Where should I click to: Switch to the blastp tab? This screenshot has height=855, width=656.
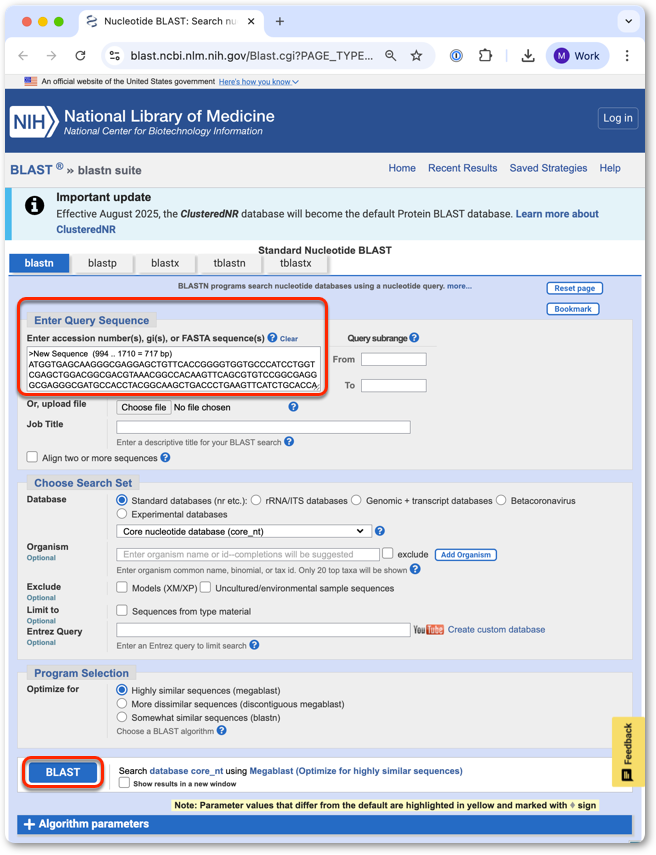[x=103, y=263]
